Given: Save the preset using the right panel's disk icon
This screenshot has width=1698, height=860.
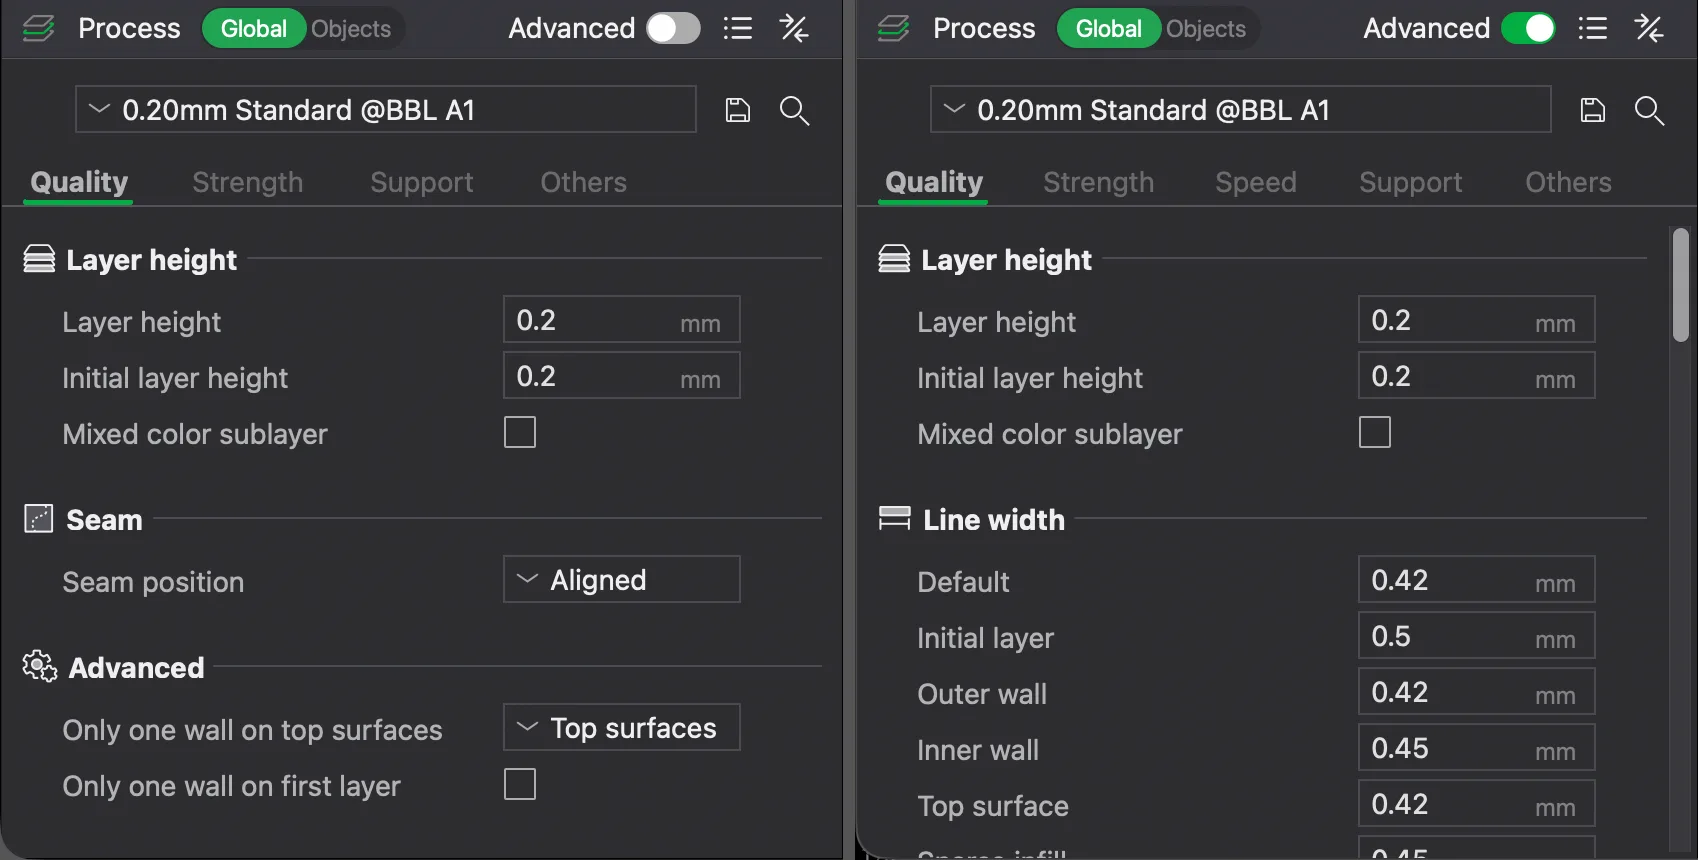Looking at the screenshot, I should [1593, 110].
